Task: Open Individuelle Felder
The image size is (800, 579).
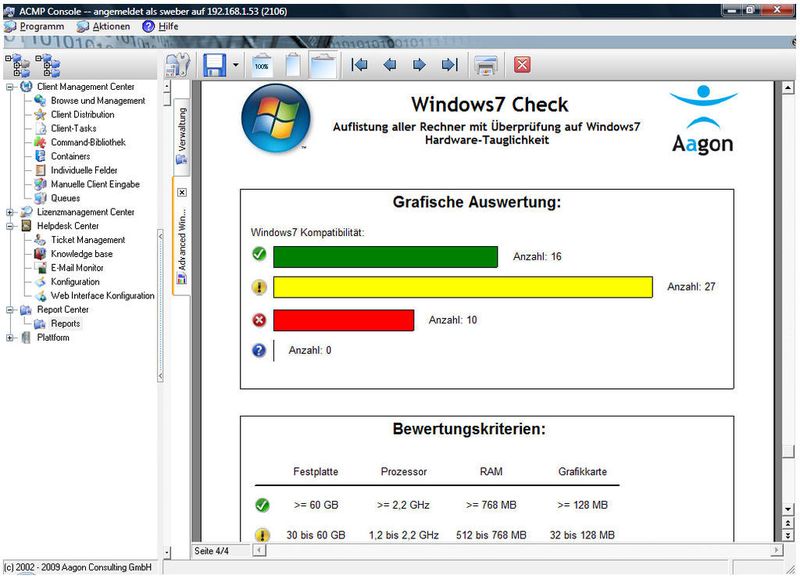Action: click(84, 170)
